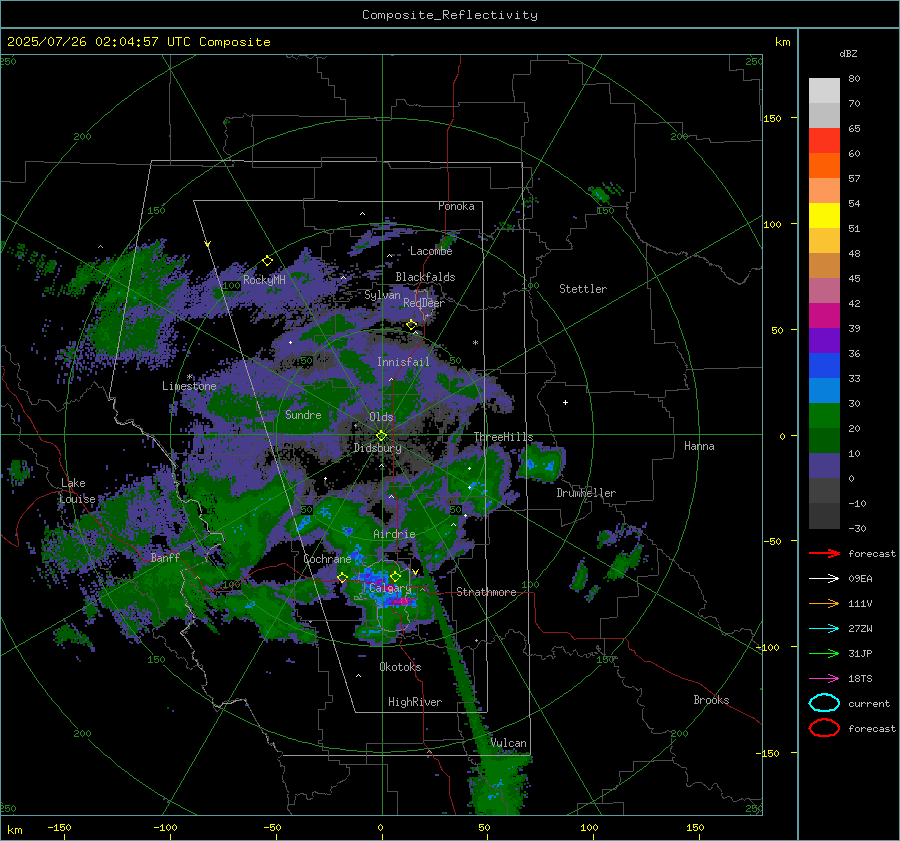
Task: Click the green 31JP arrow legend icon
Action: tap(824, 653)
